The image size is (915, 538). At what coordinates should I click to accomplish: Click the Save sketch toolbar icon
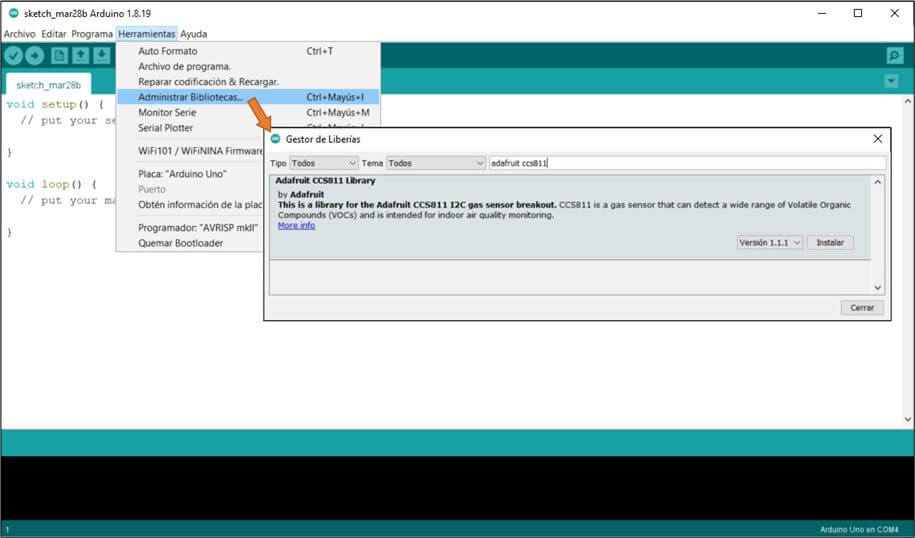(101, 56)
